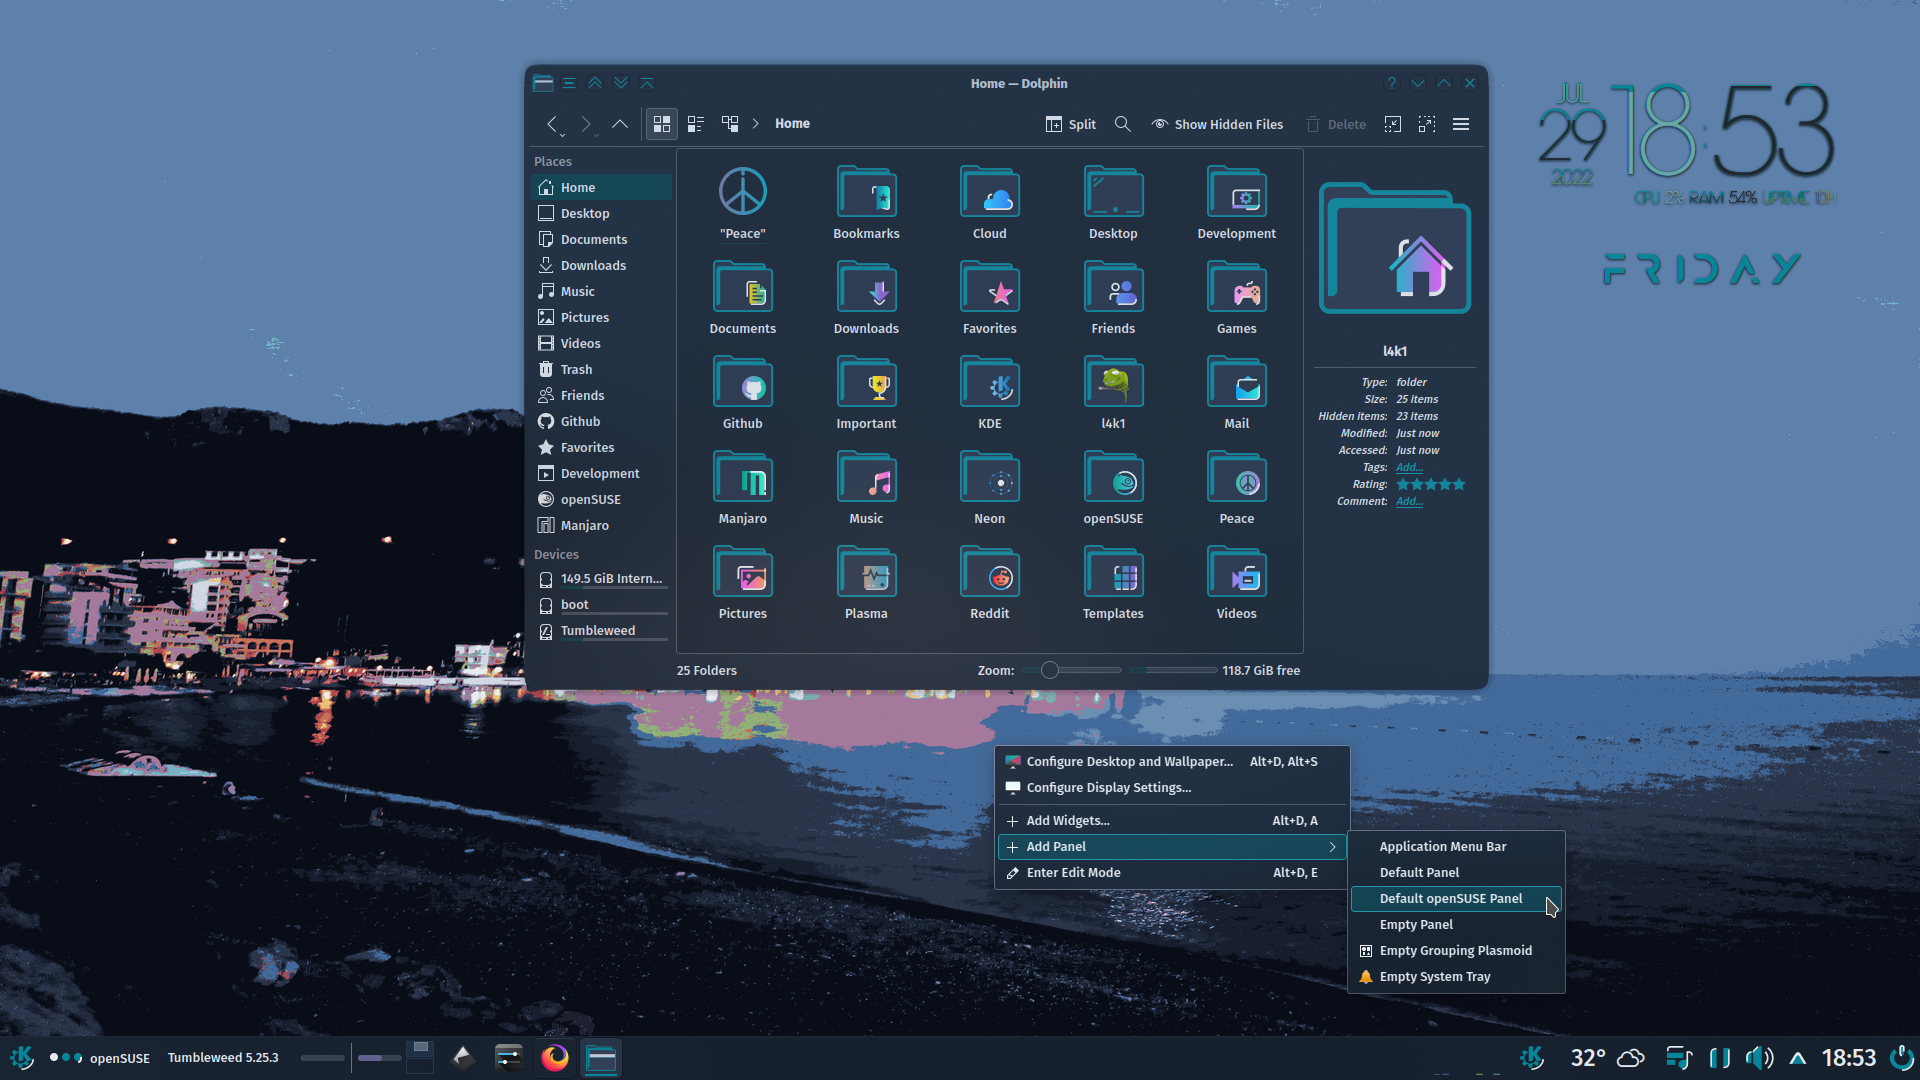This screenshot has width=1920, height=1080.
Task: Open the KDE folder
Action: 989,394
